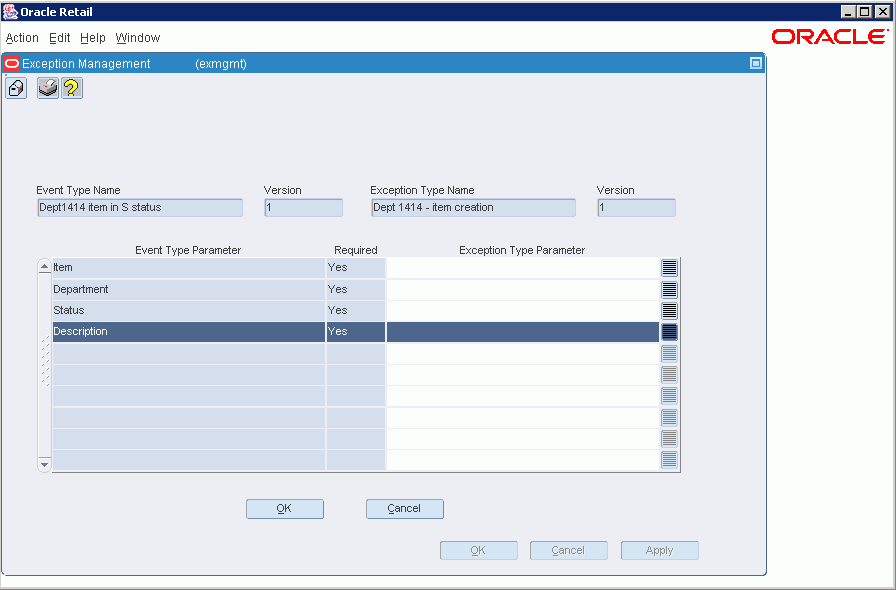Select the 'Status' parameter row
Image resolution: width=896 pixels, height=590 pixels.
[189, 310]
